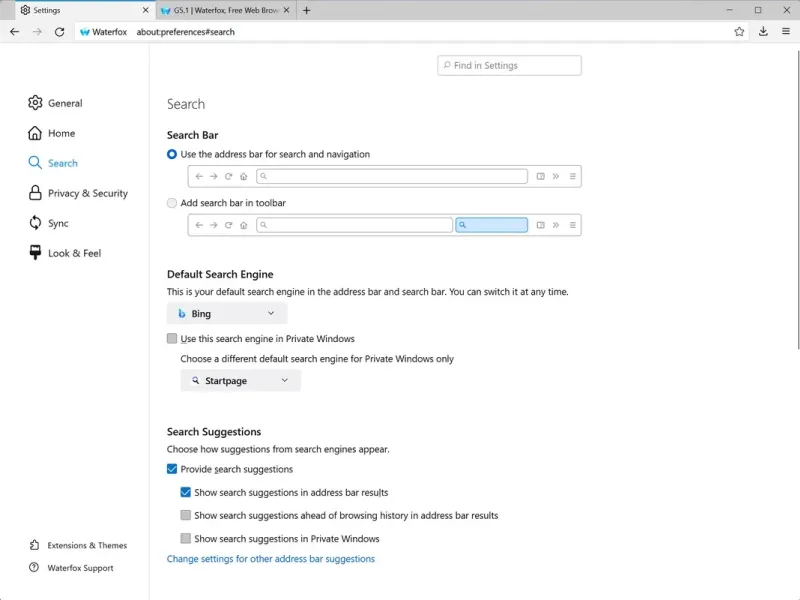Click the Privacy & Security lock icon

pyautogui.click(x=36, y=193)
